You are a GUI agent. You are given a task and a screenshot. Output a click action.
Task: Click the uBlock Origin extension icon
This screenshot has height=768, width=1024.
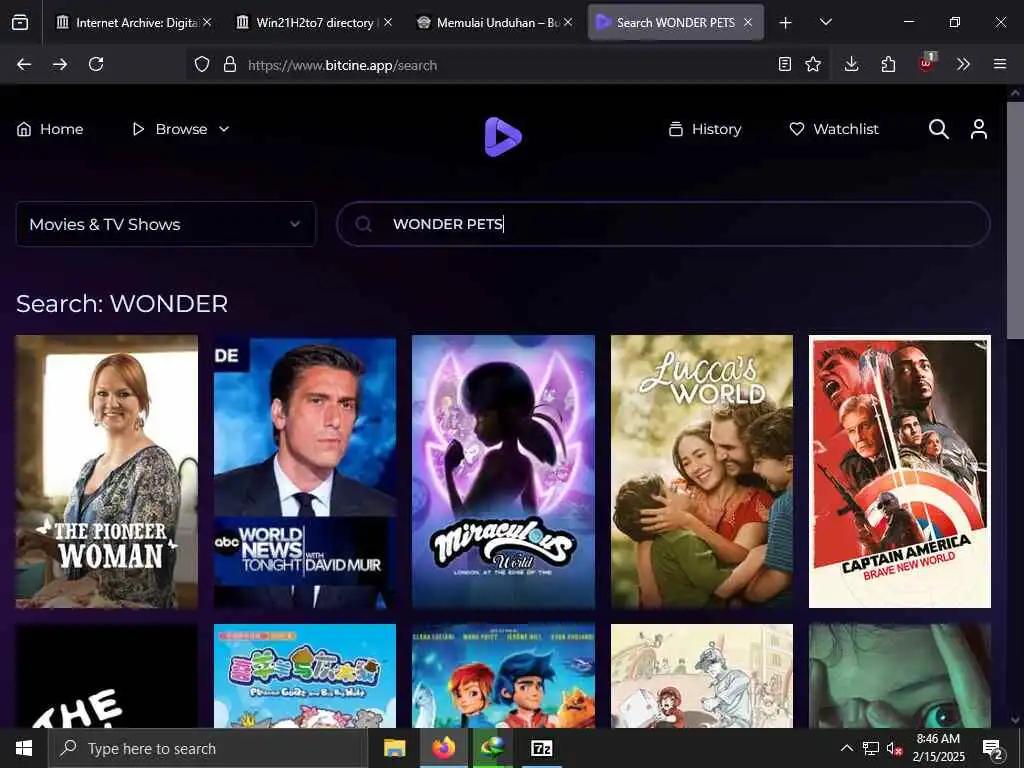click(x=926, y=63)
